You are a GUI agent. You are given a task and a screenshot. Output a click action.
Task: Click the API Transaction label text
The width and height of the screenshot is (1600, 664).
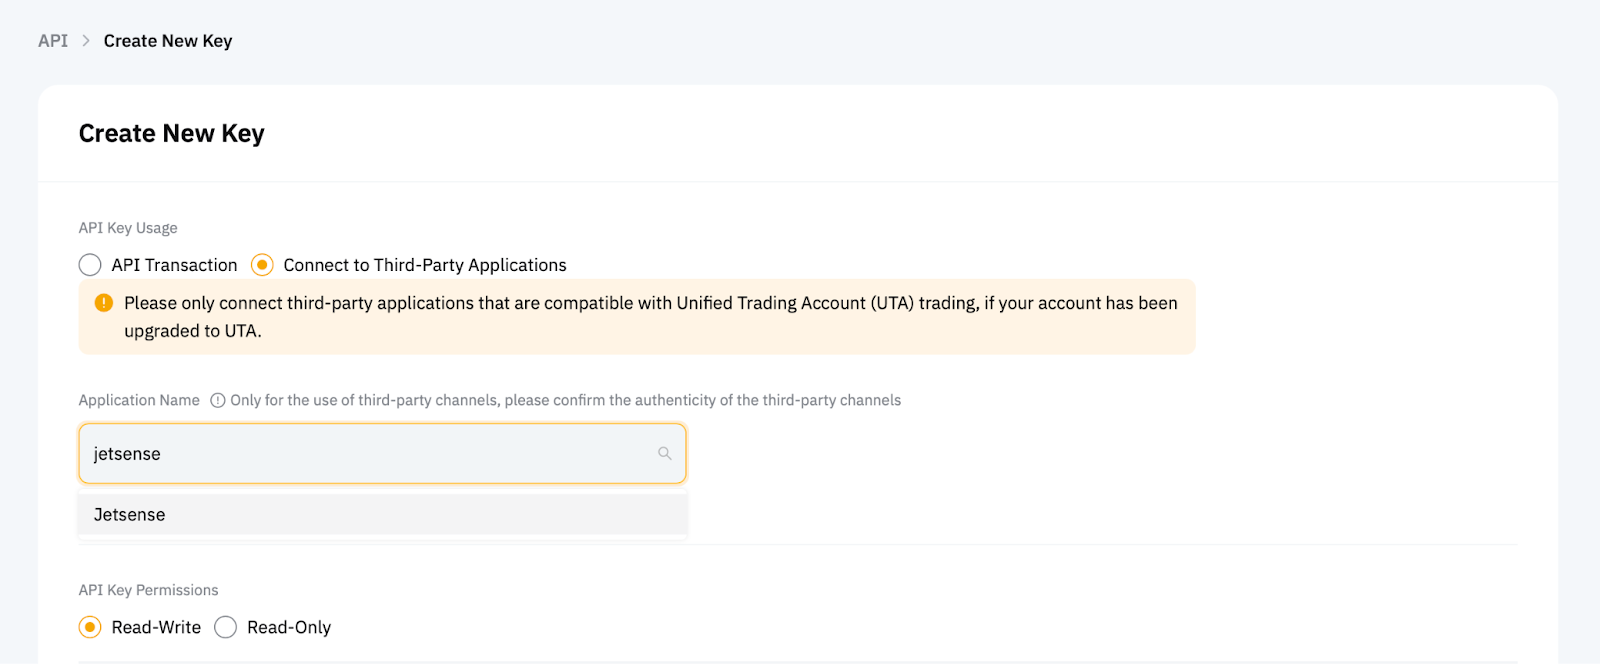174,265
